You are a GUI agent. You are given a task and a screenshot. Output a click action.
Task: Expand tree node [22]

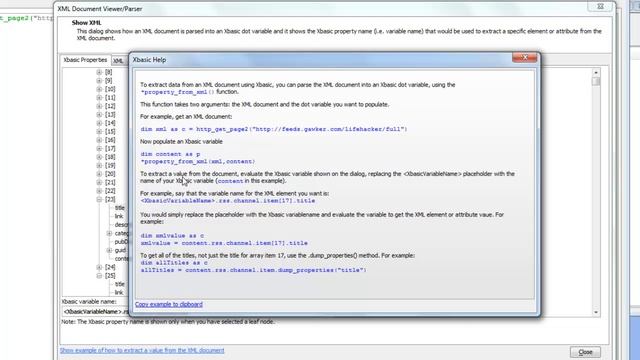coord(99,191)
